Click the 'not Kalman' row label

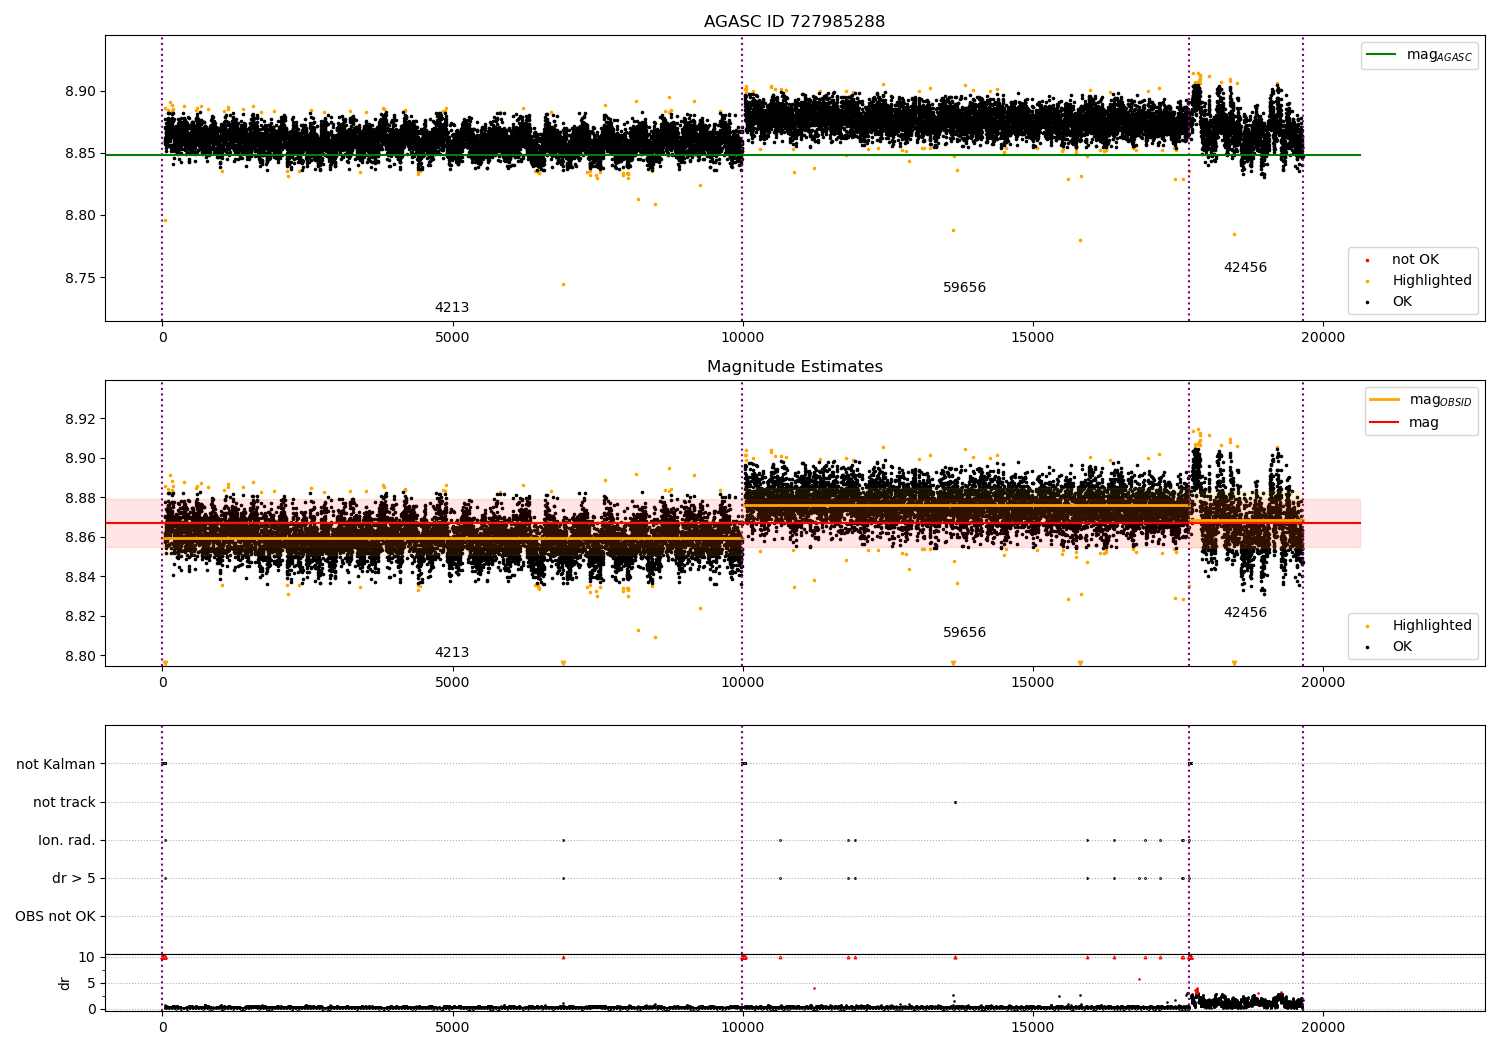coord(56,764)
